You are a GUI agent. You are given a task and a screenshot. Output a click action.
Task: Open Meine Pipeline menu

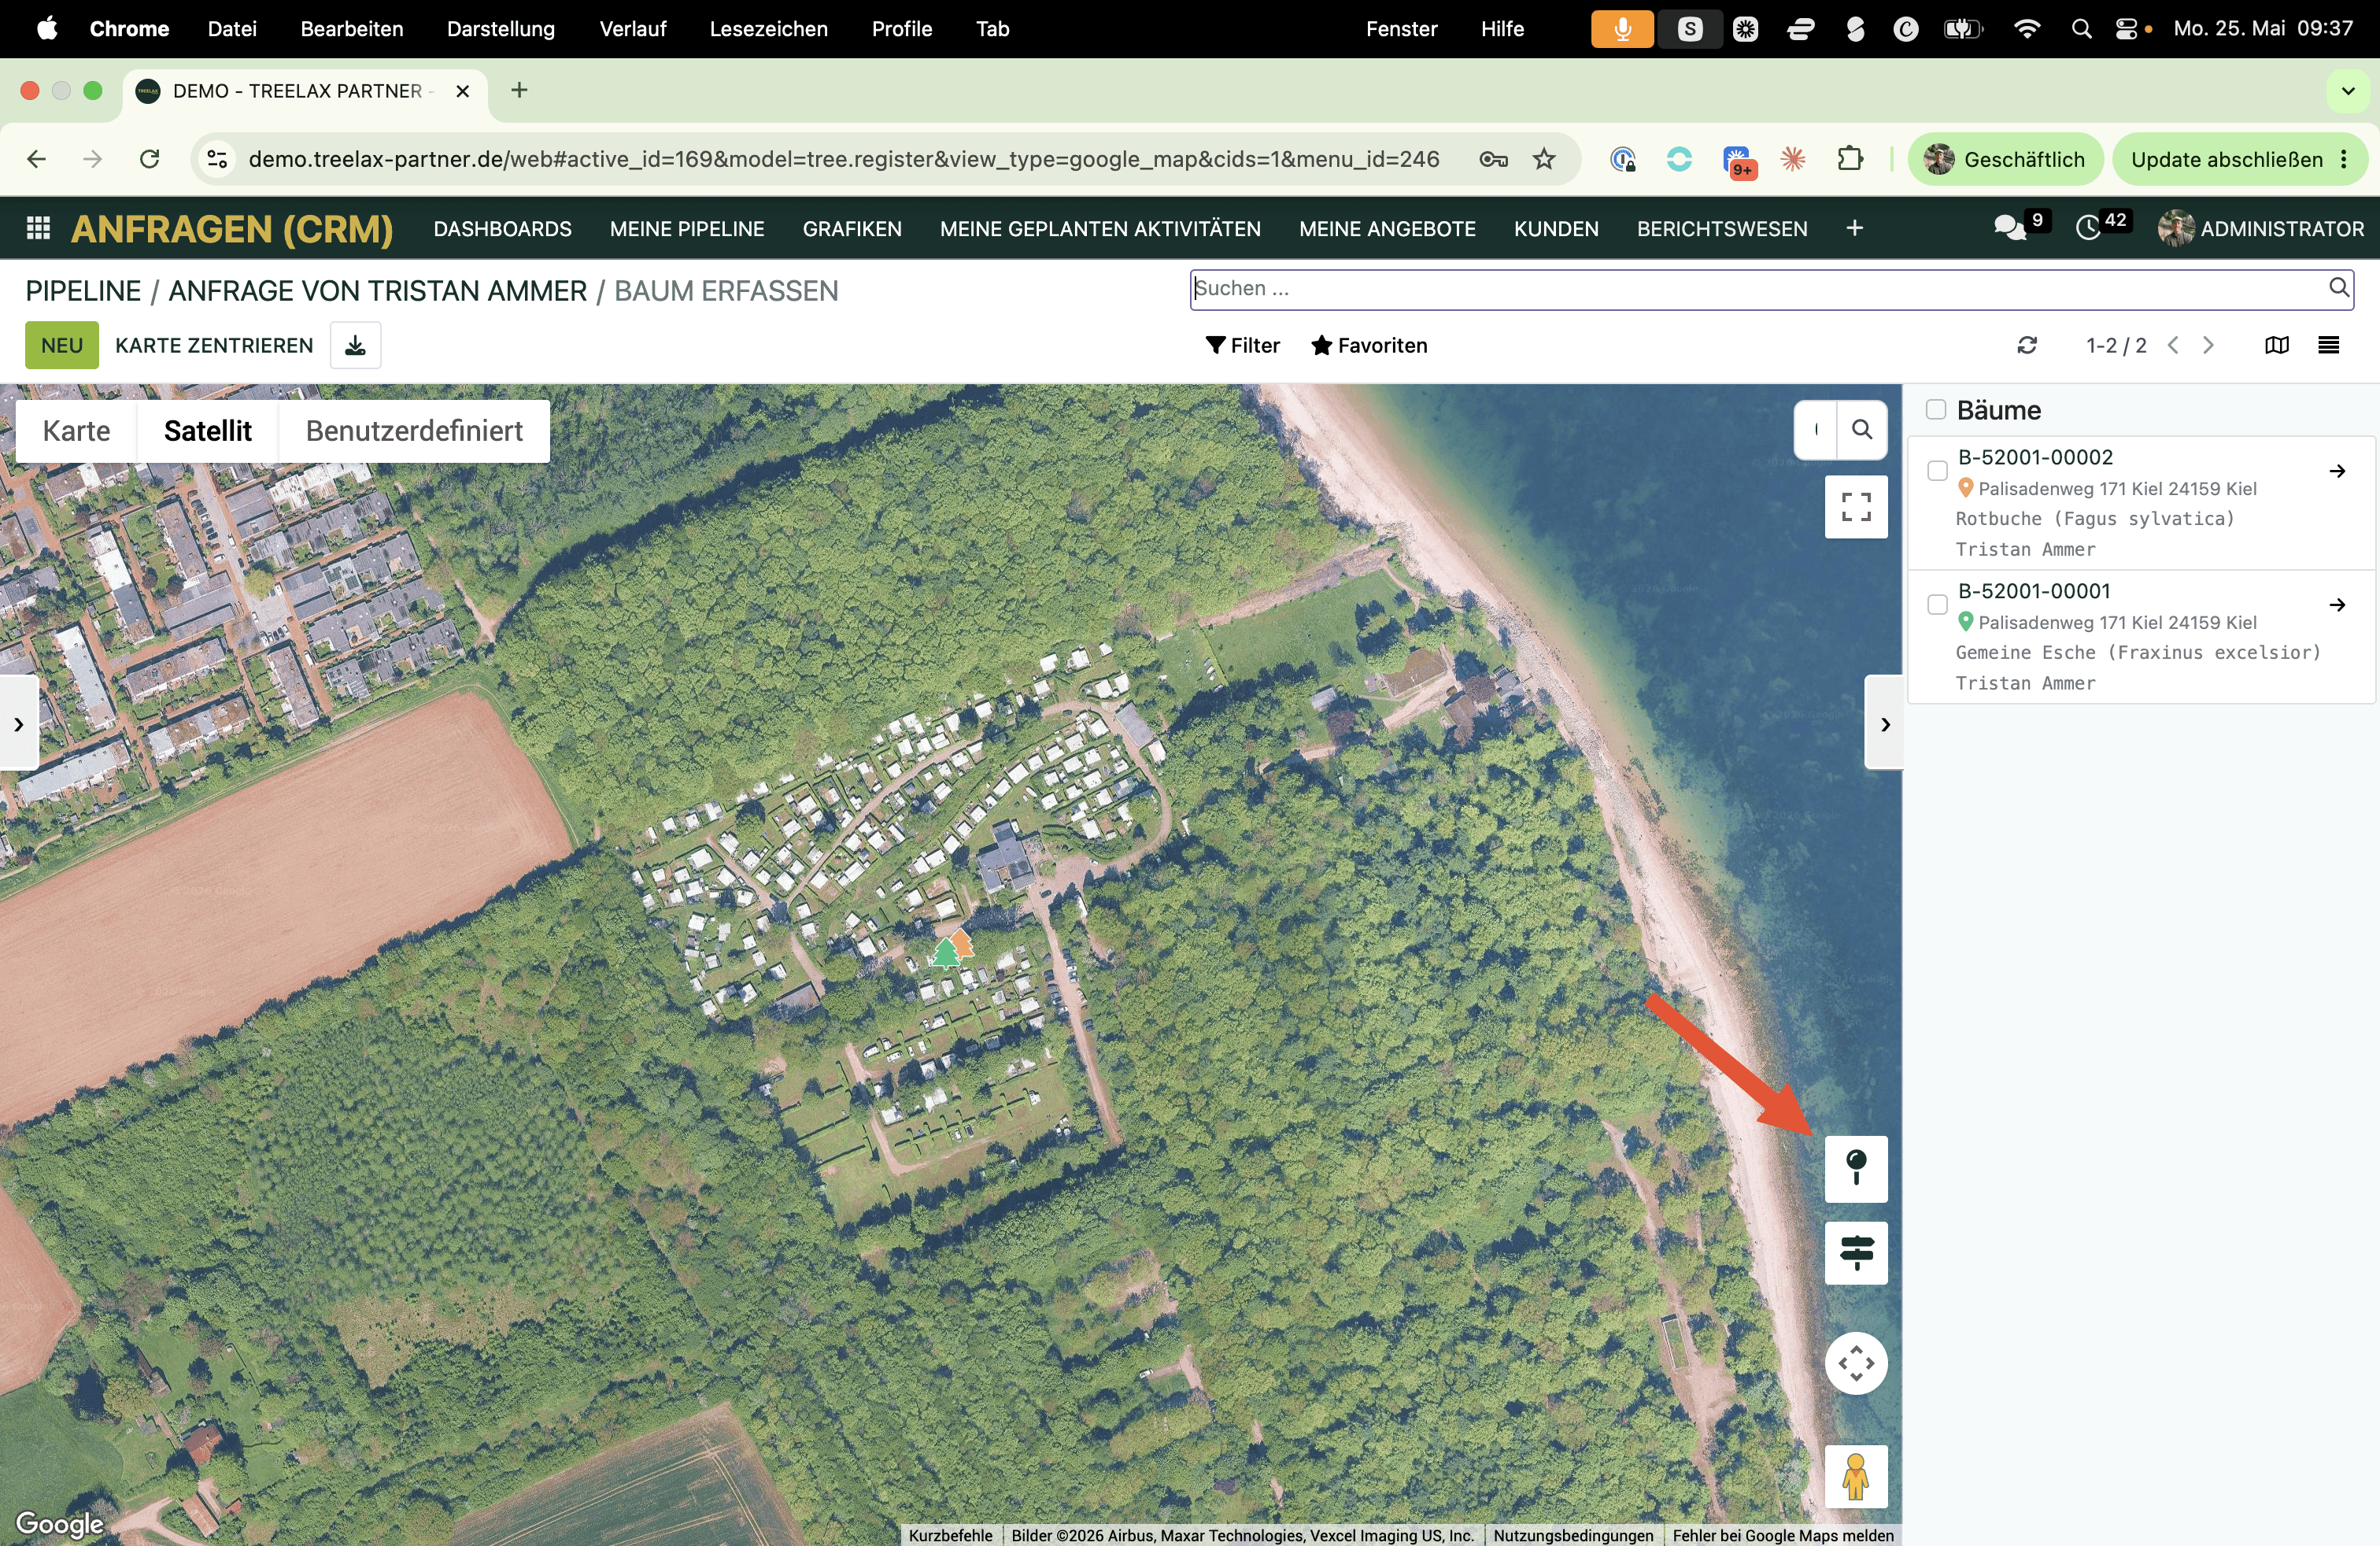point(687,228)
